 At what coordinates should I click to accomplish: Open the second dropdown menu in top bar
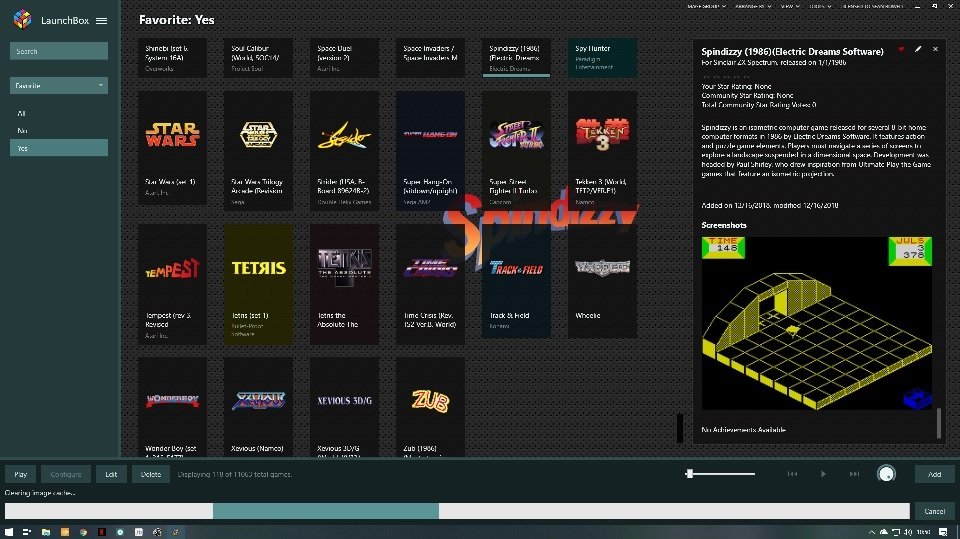(752, 6)
